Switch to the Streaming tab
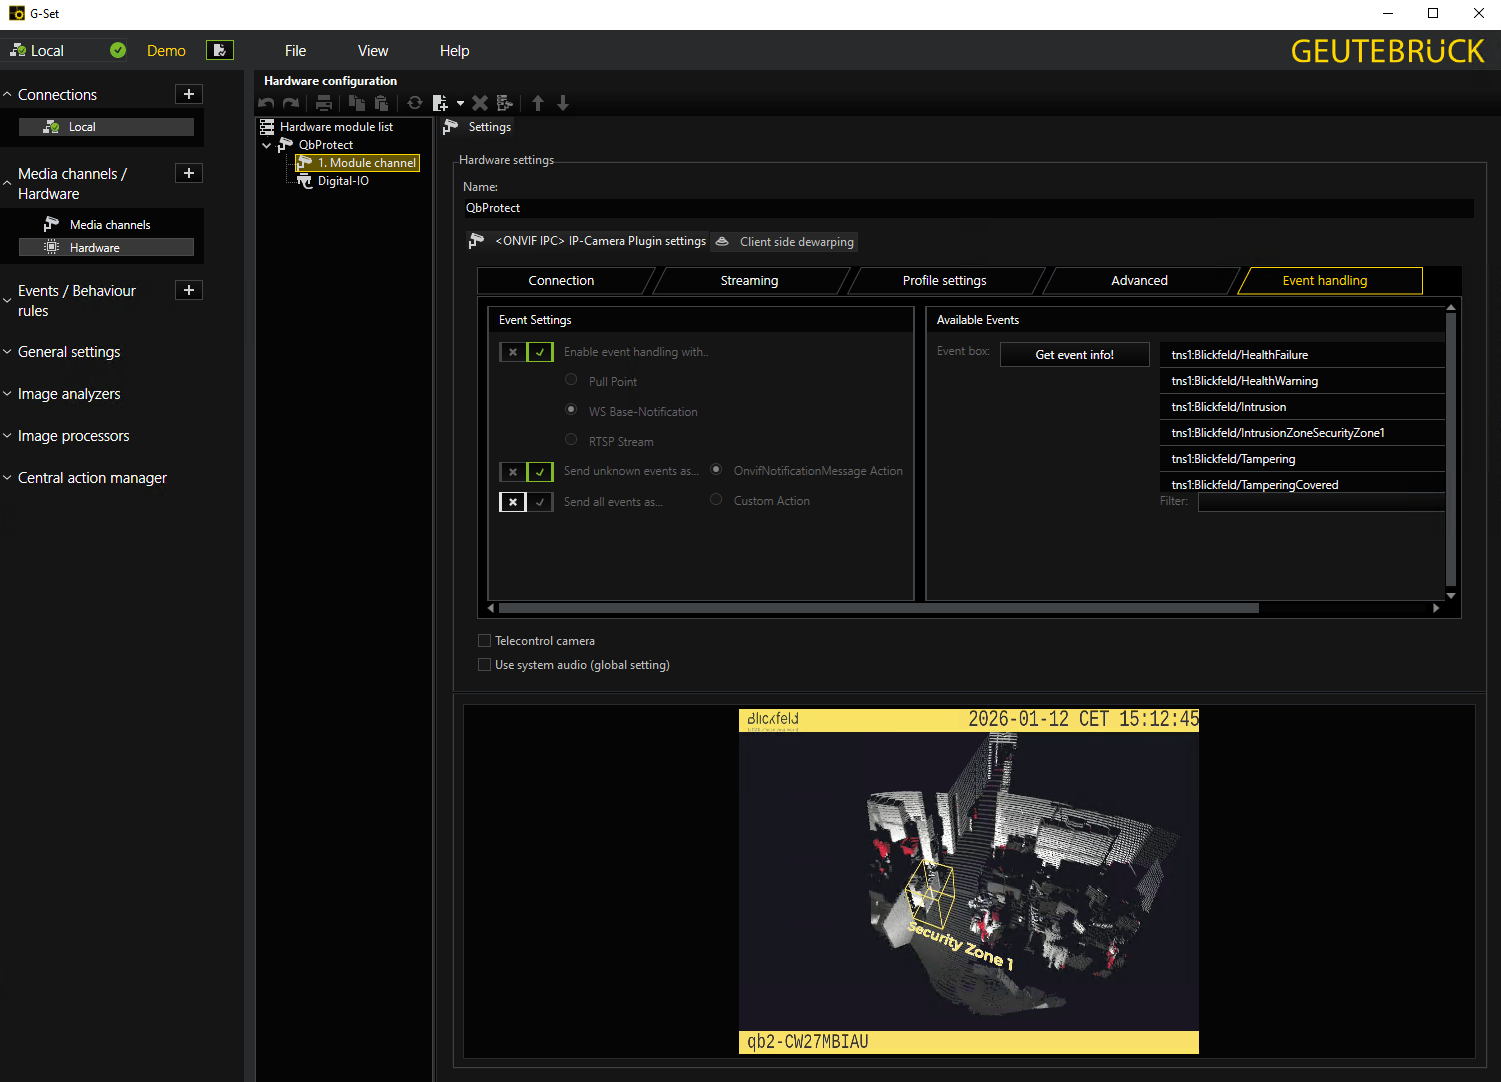The width and height of the screenshot is (1501, 1082). tap(749, 281)
